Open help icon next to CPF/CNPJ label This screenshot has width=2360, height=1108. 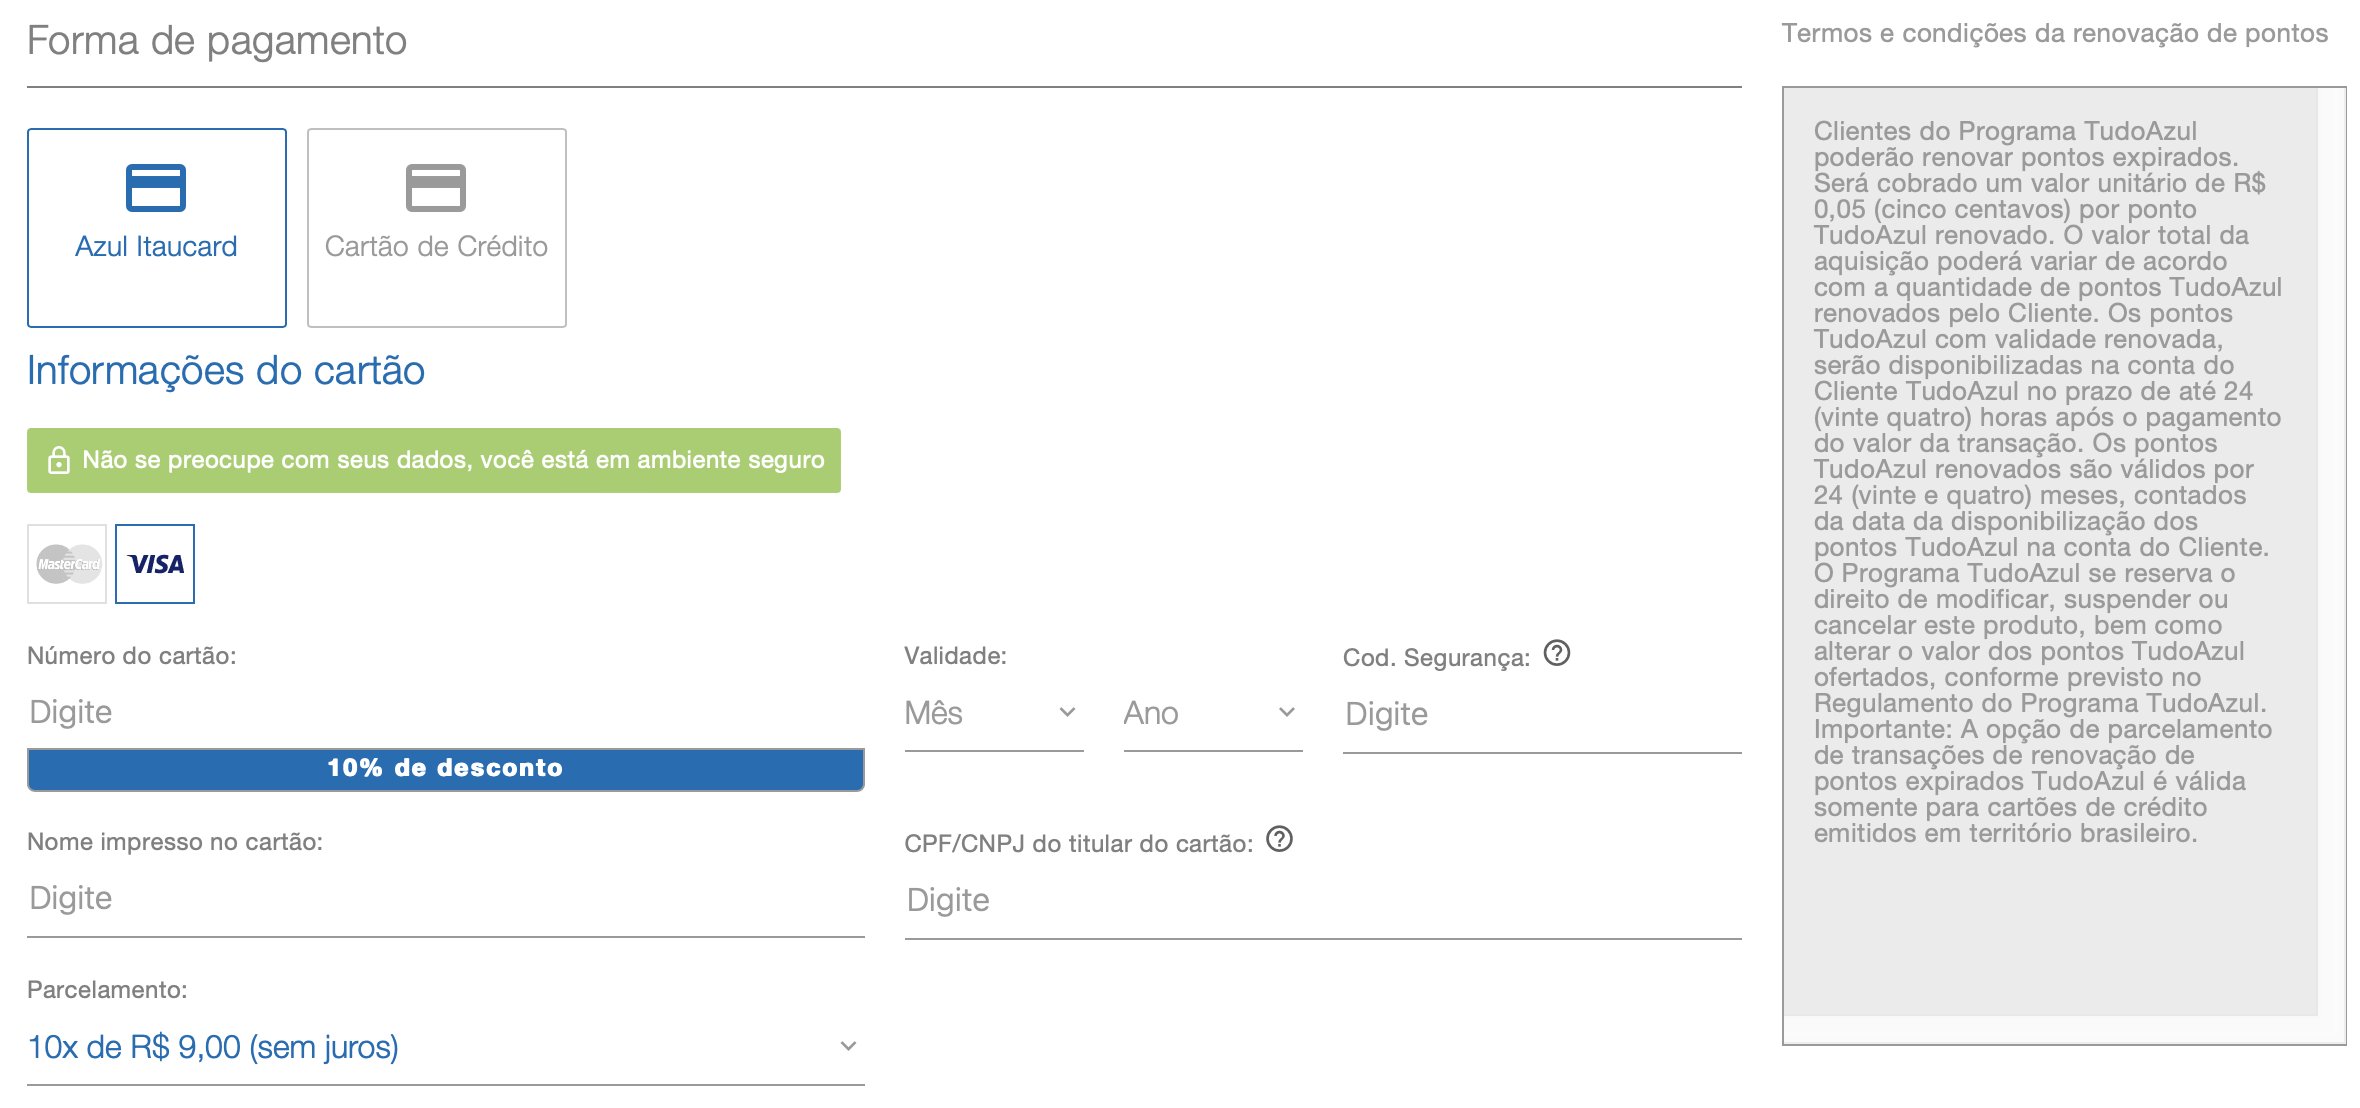1280,839
